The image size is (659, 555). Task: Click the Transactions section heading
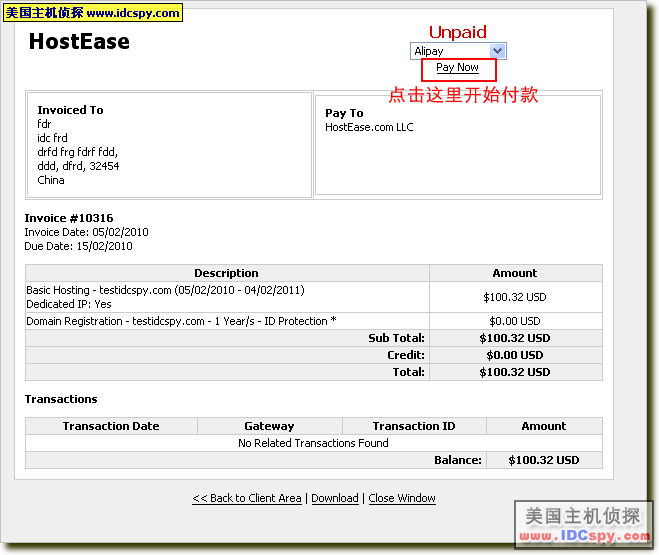coord(61,399)
